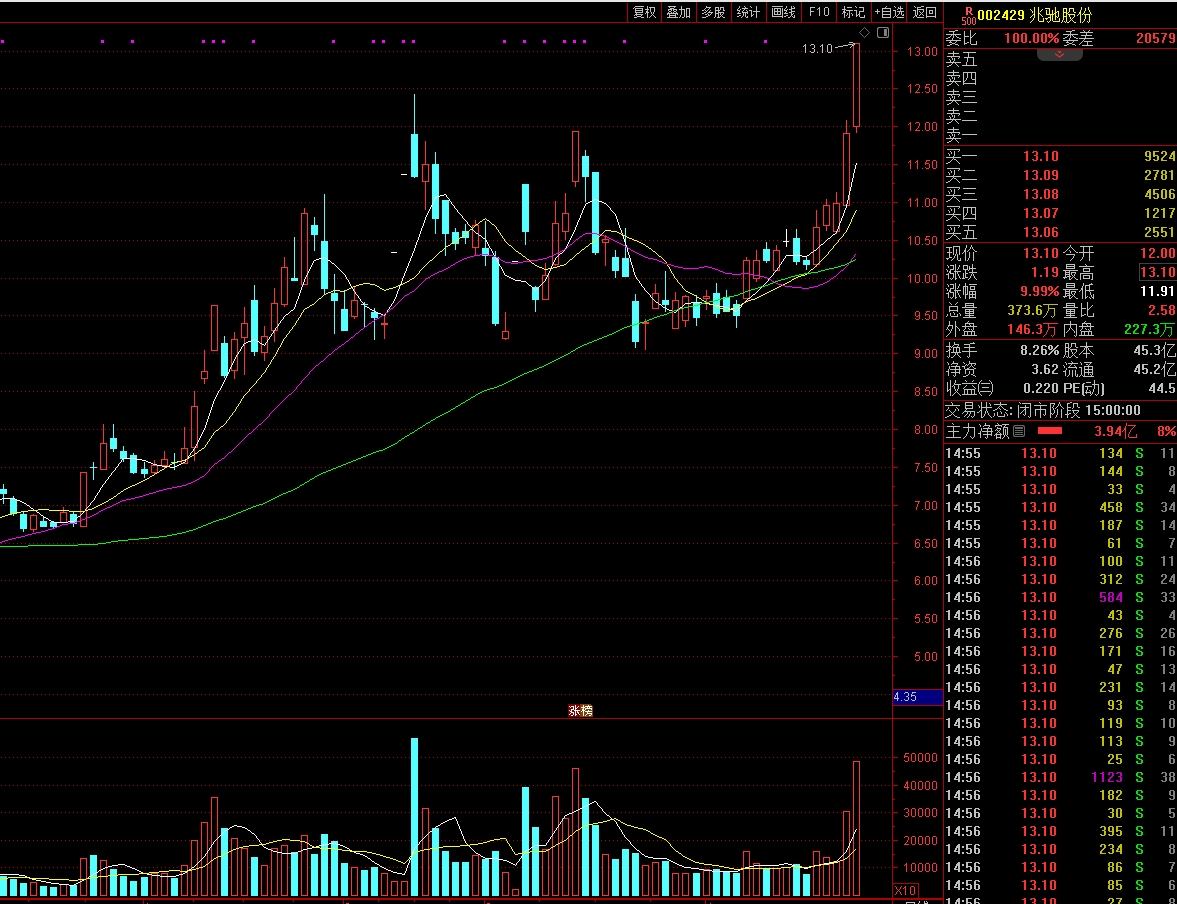Open the 统计 statistics tool
The width and height of the screenshot is (1177, 904).
click(748, 12)
